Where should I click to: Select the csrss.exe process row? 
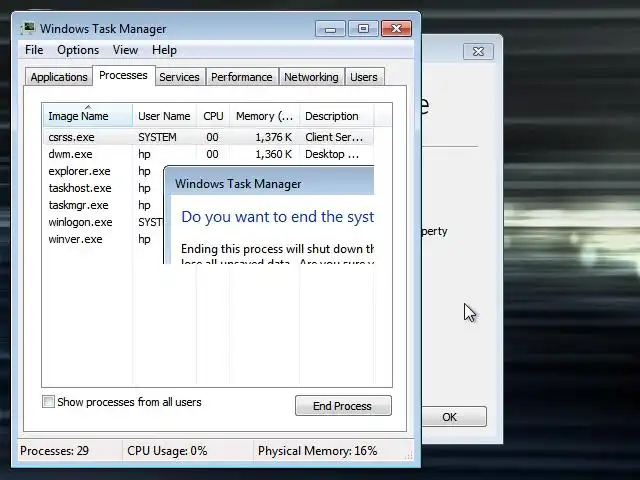pos(208,137)
